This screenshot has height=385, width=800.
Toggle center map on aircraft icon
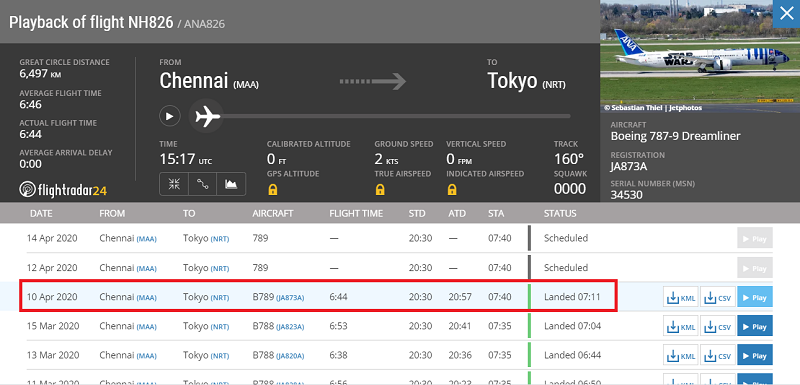(174, 184)
